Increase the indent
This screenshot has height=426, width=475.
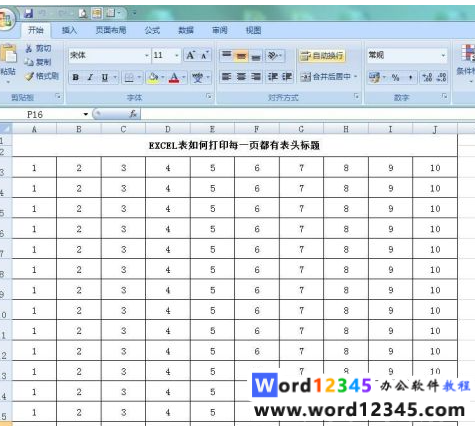tap(287, 77)
